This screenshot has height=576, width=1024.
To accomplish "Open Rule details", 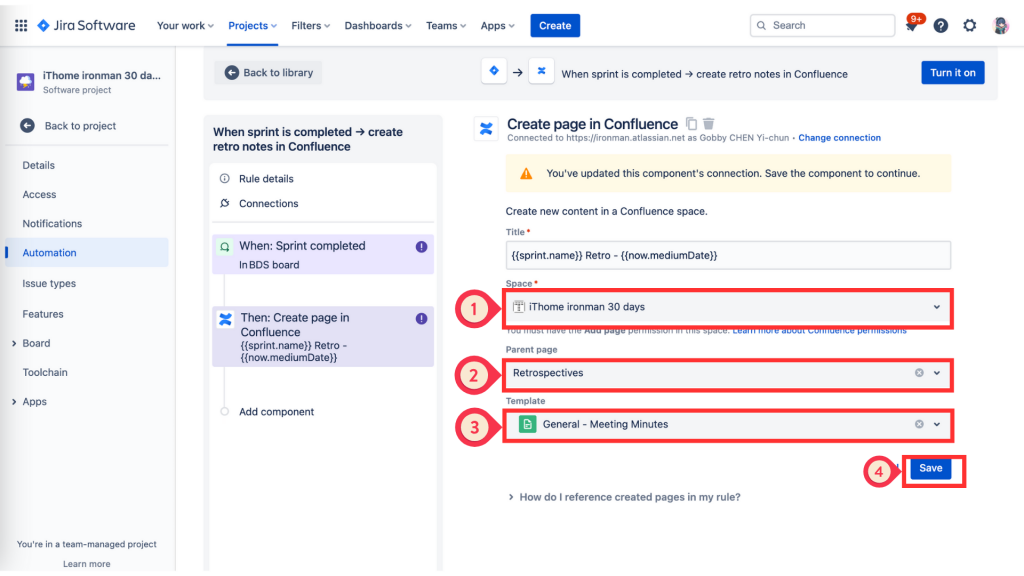I will (x=266, y=178).
